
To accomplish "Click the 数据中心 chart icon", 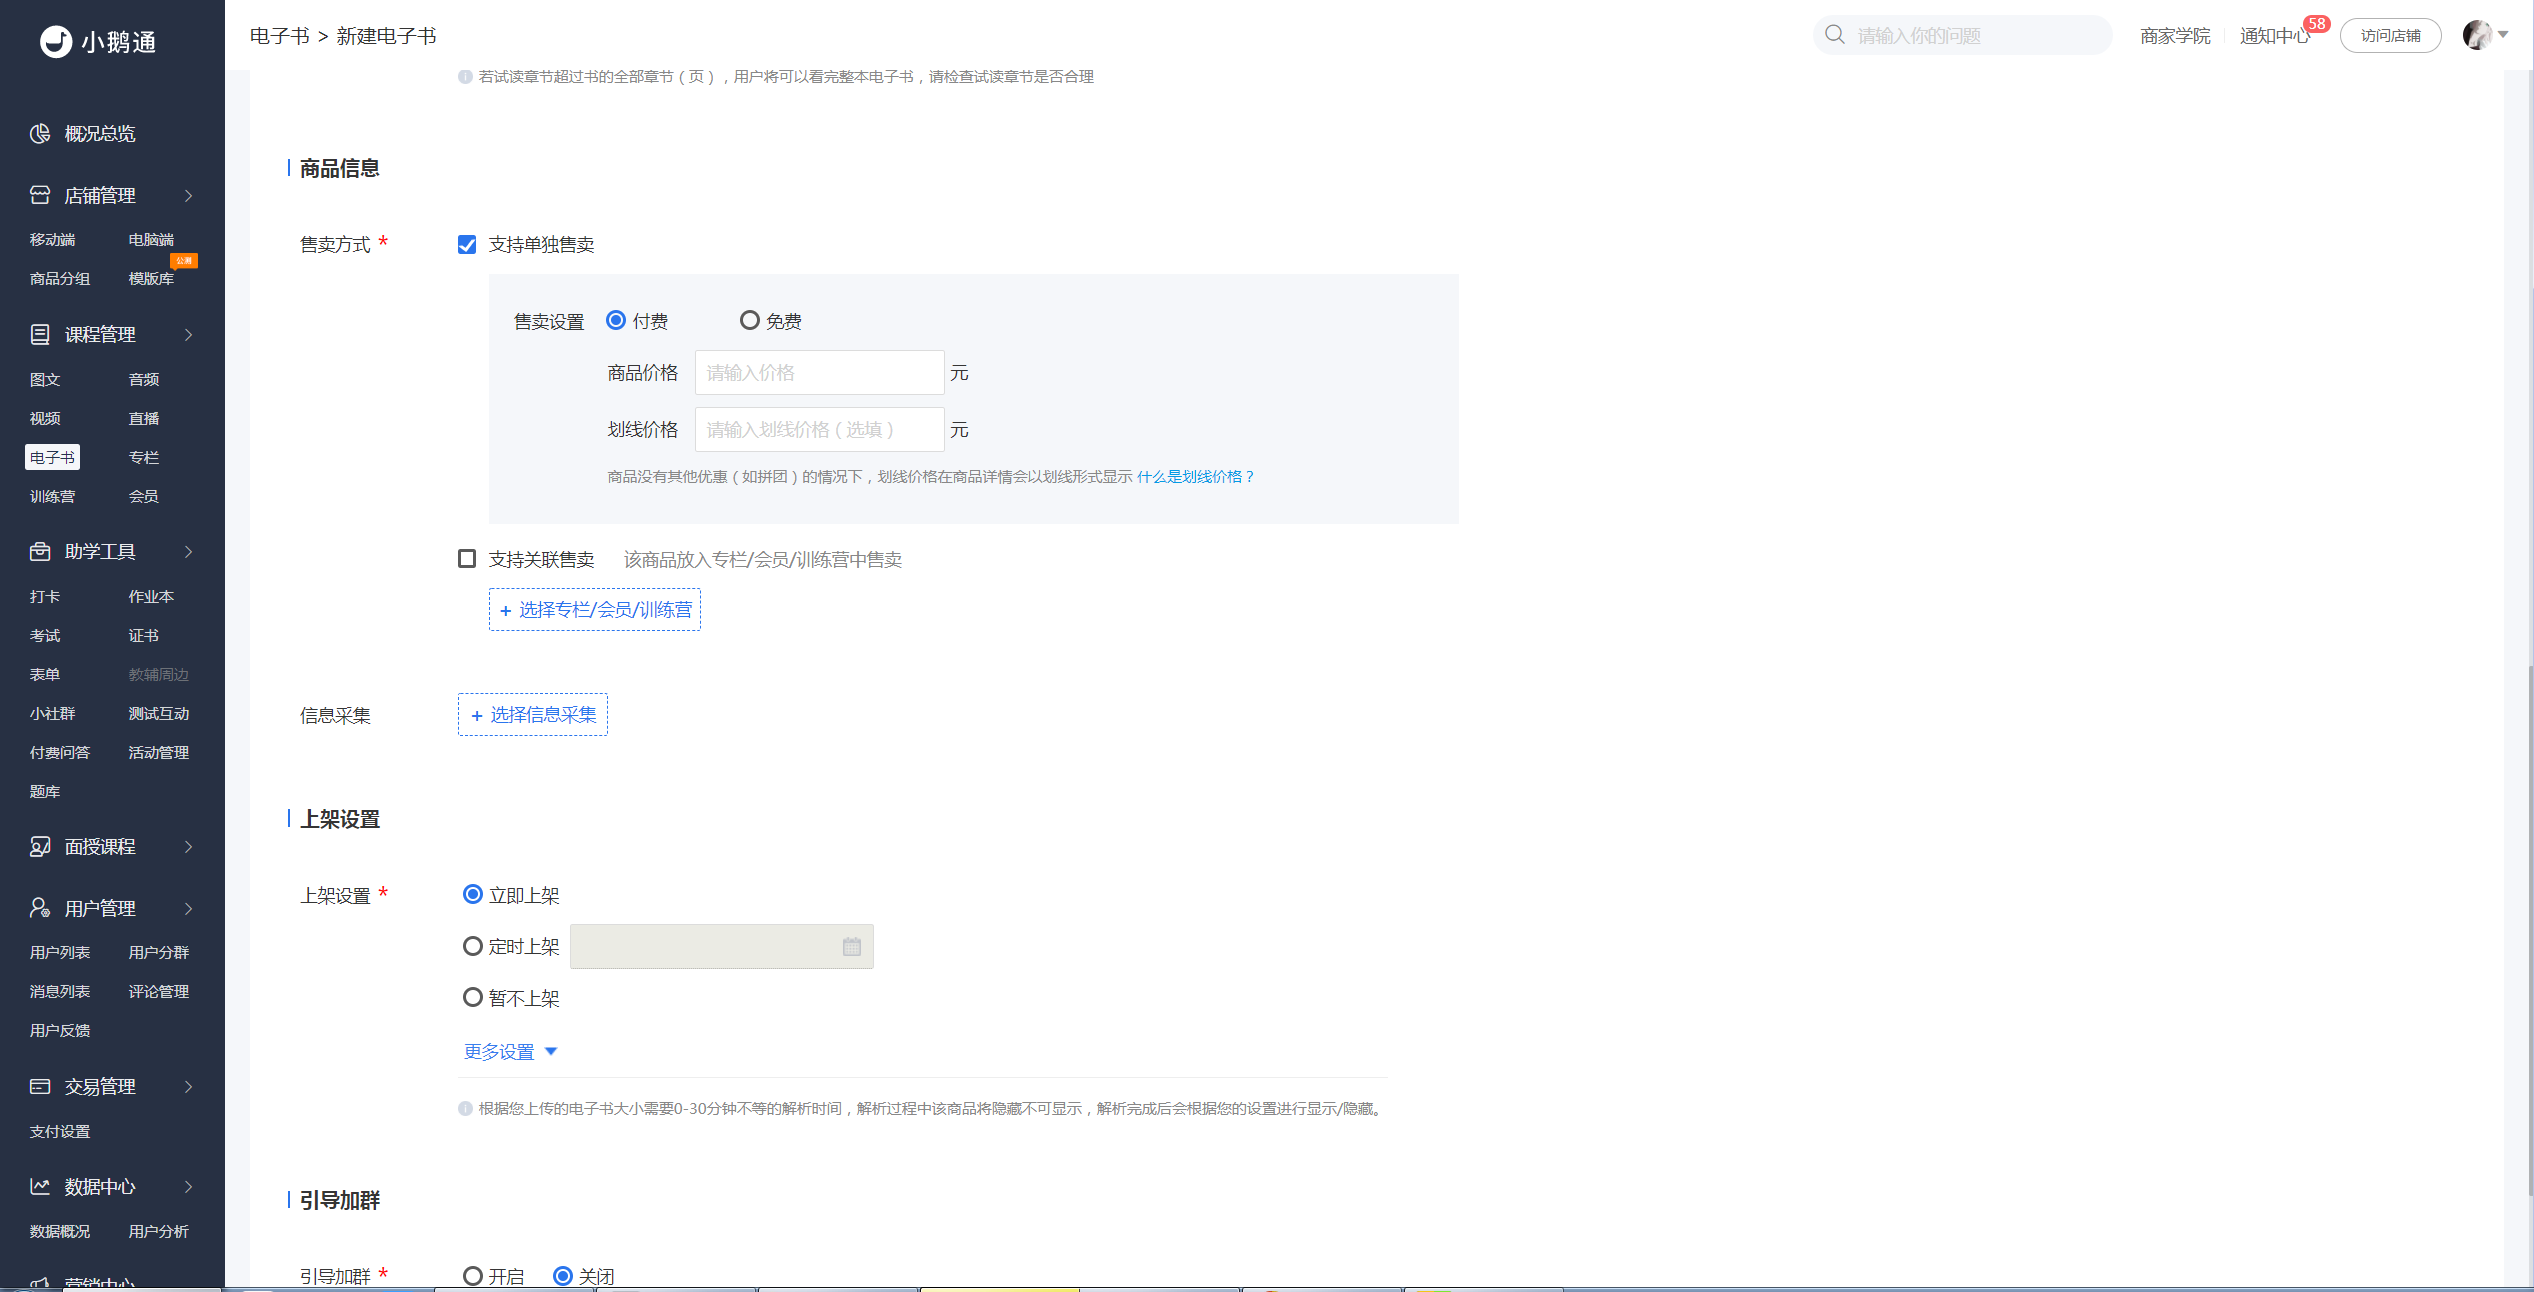I will [x=40, y=1186].
